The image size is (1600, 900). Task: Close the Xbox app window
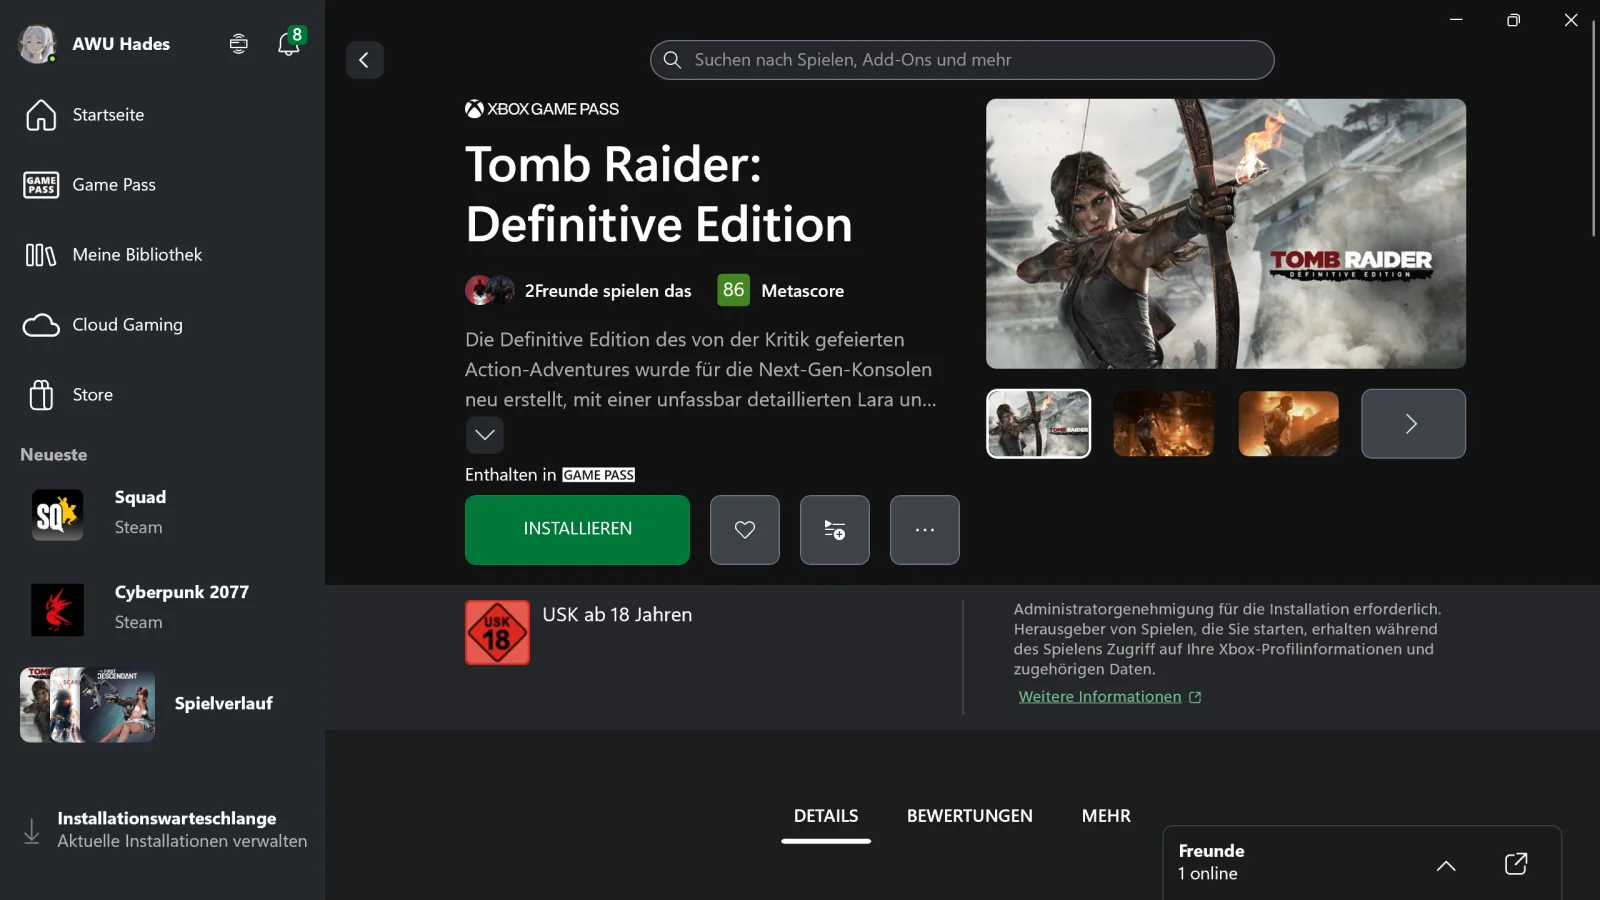pos(1571,20)
